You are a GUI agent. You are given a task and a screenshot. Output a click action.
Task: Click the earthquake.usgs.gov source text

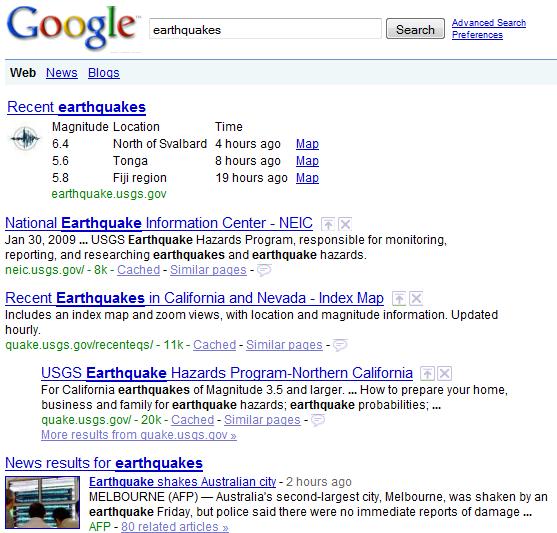coord(109,194)
